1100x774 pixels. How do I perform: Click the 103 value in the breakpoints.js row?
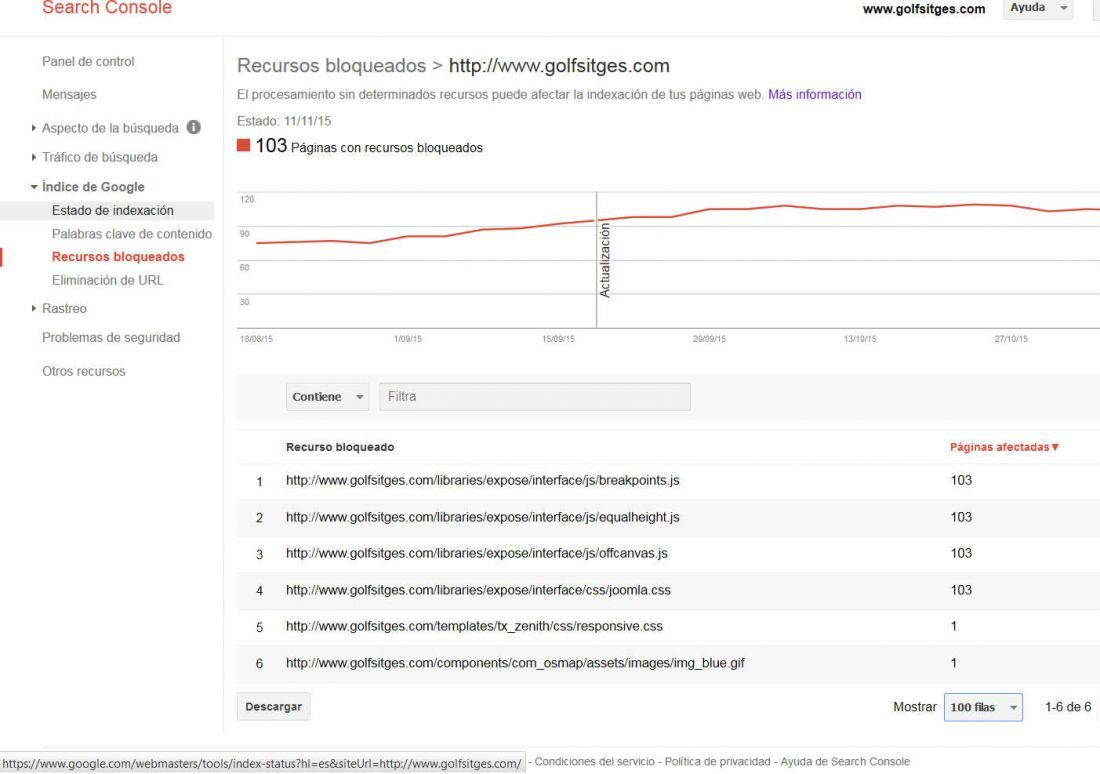(961, 481)
